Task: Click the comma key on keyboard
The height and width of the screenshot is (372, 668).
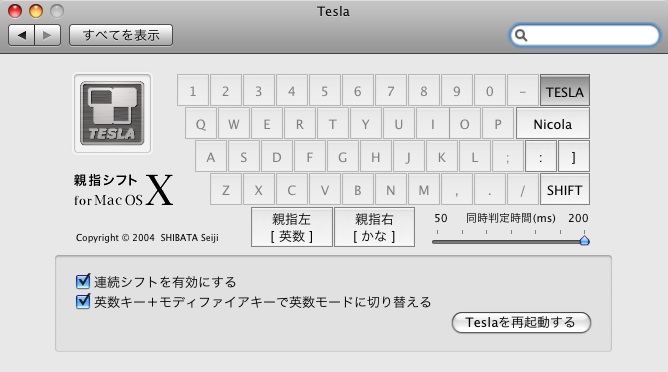Action: click(457, 190)
